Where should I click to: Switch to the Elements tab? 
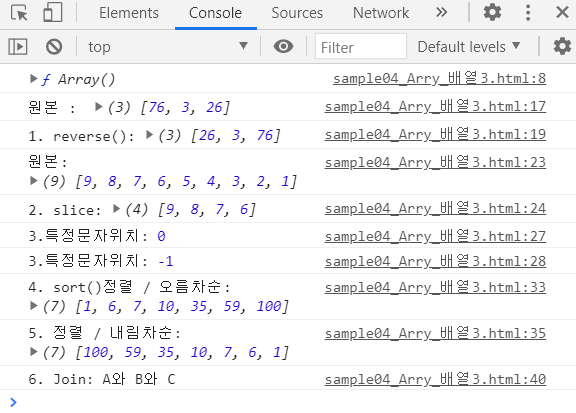point(129,13)
